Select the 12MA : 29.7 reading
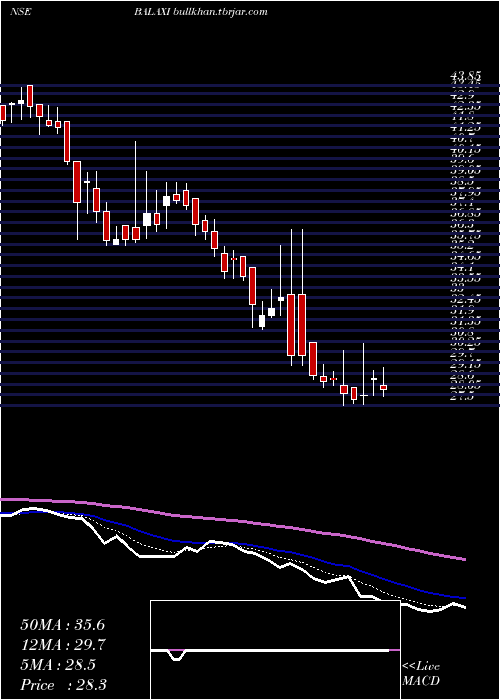 [62, 645]
